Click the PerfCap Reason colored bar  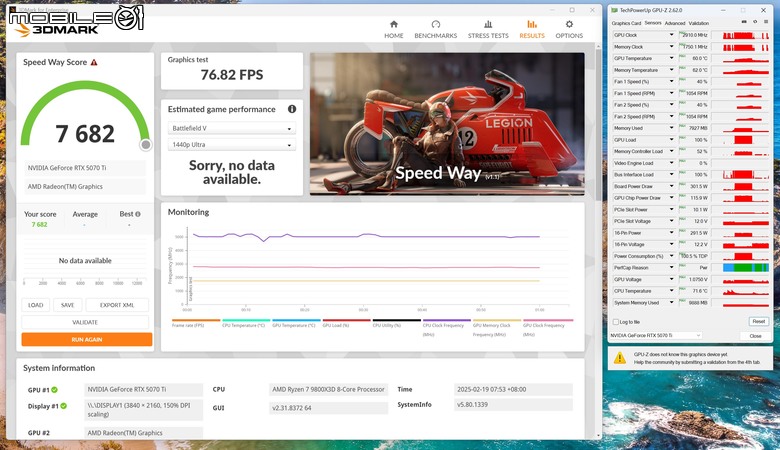(746, 268)
